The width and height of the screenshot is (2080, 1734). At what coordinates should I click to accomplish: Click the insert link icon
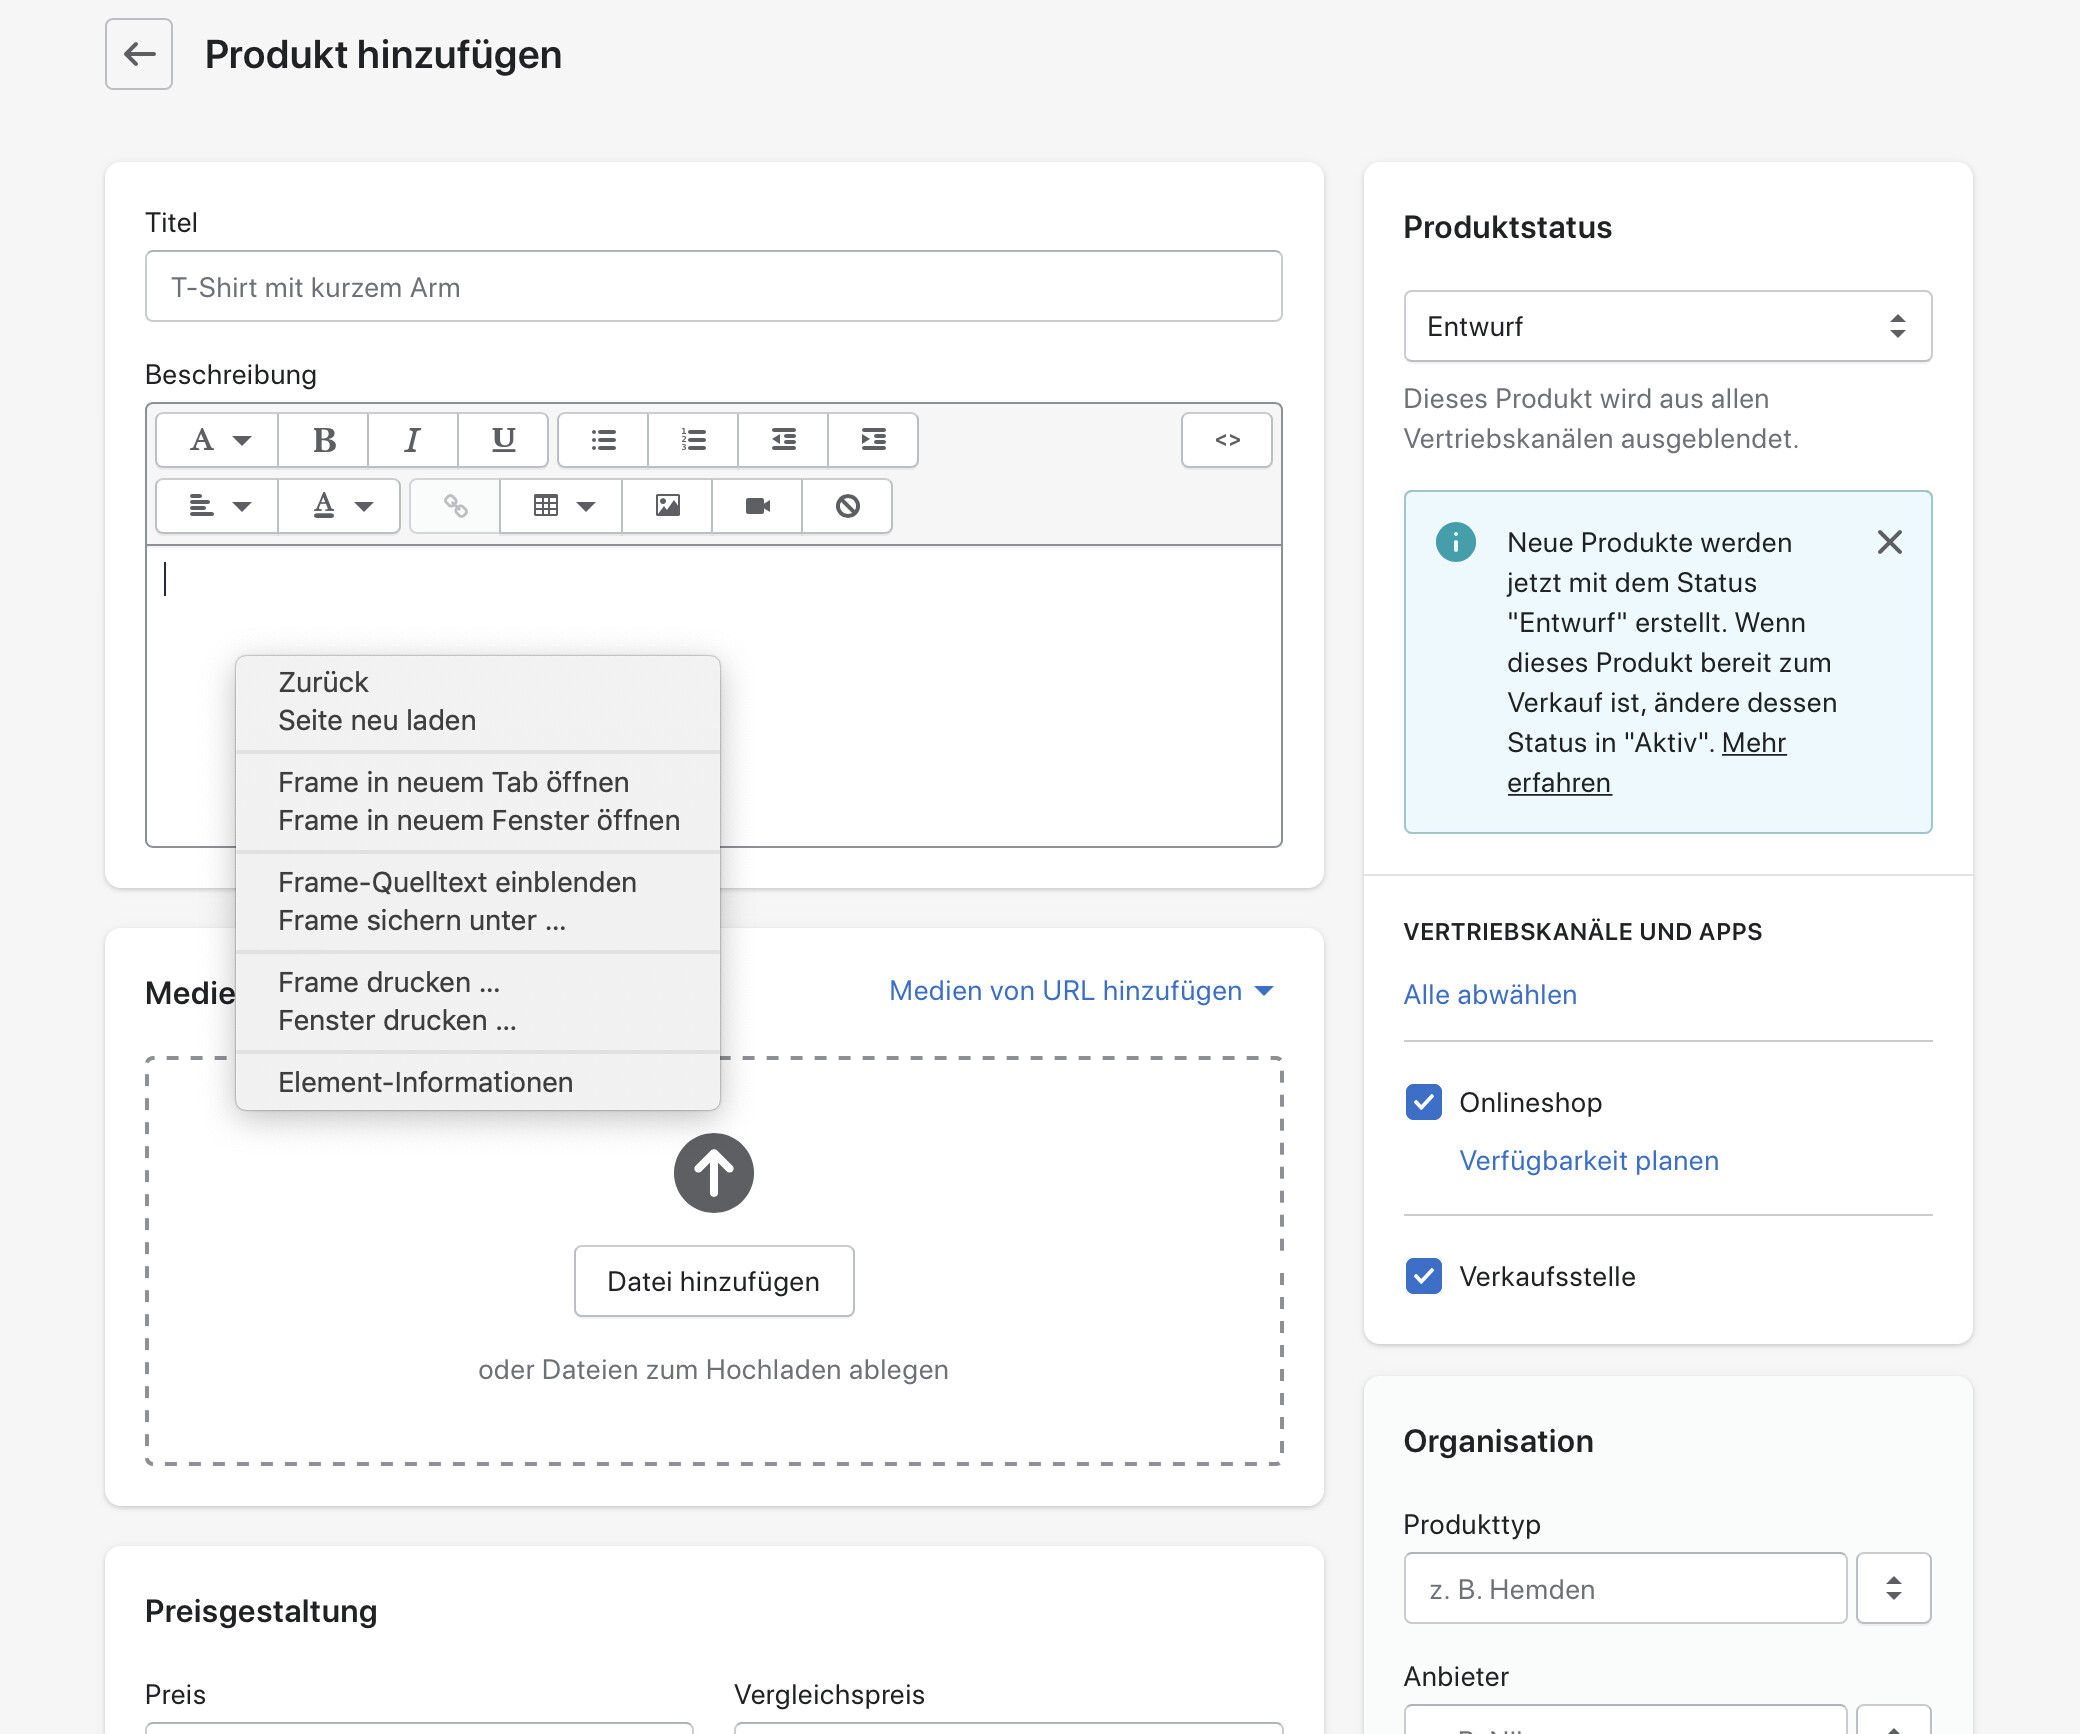(x=455, y=506)
